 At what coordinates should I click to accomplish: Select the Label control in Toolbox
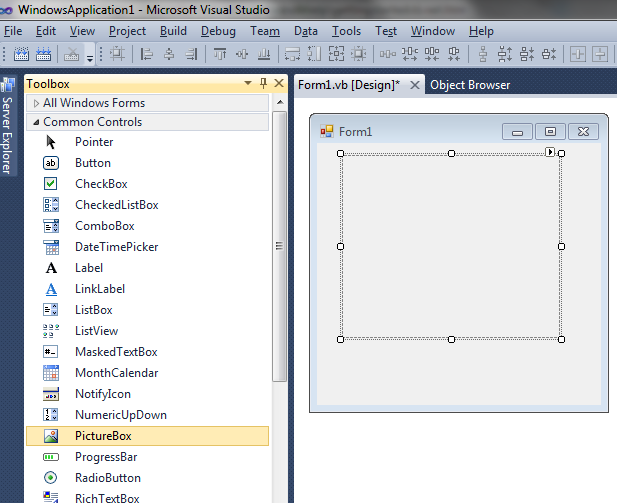coord(88,268)
